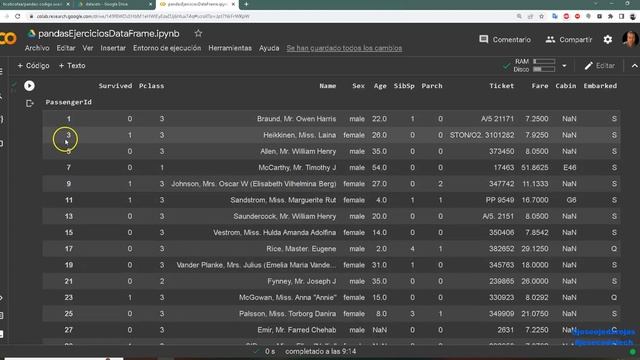Viewport: 640px width, 360px height.
Task: Click the Sex column header
Action: point(358,86)
